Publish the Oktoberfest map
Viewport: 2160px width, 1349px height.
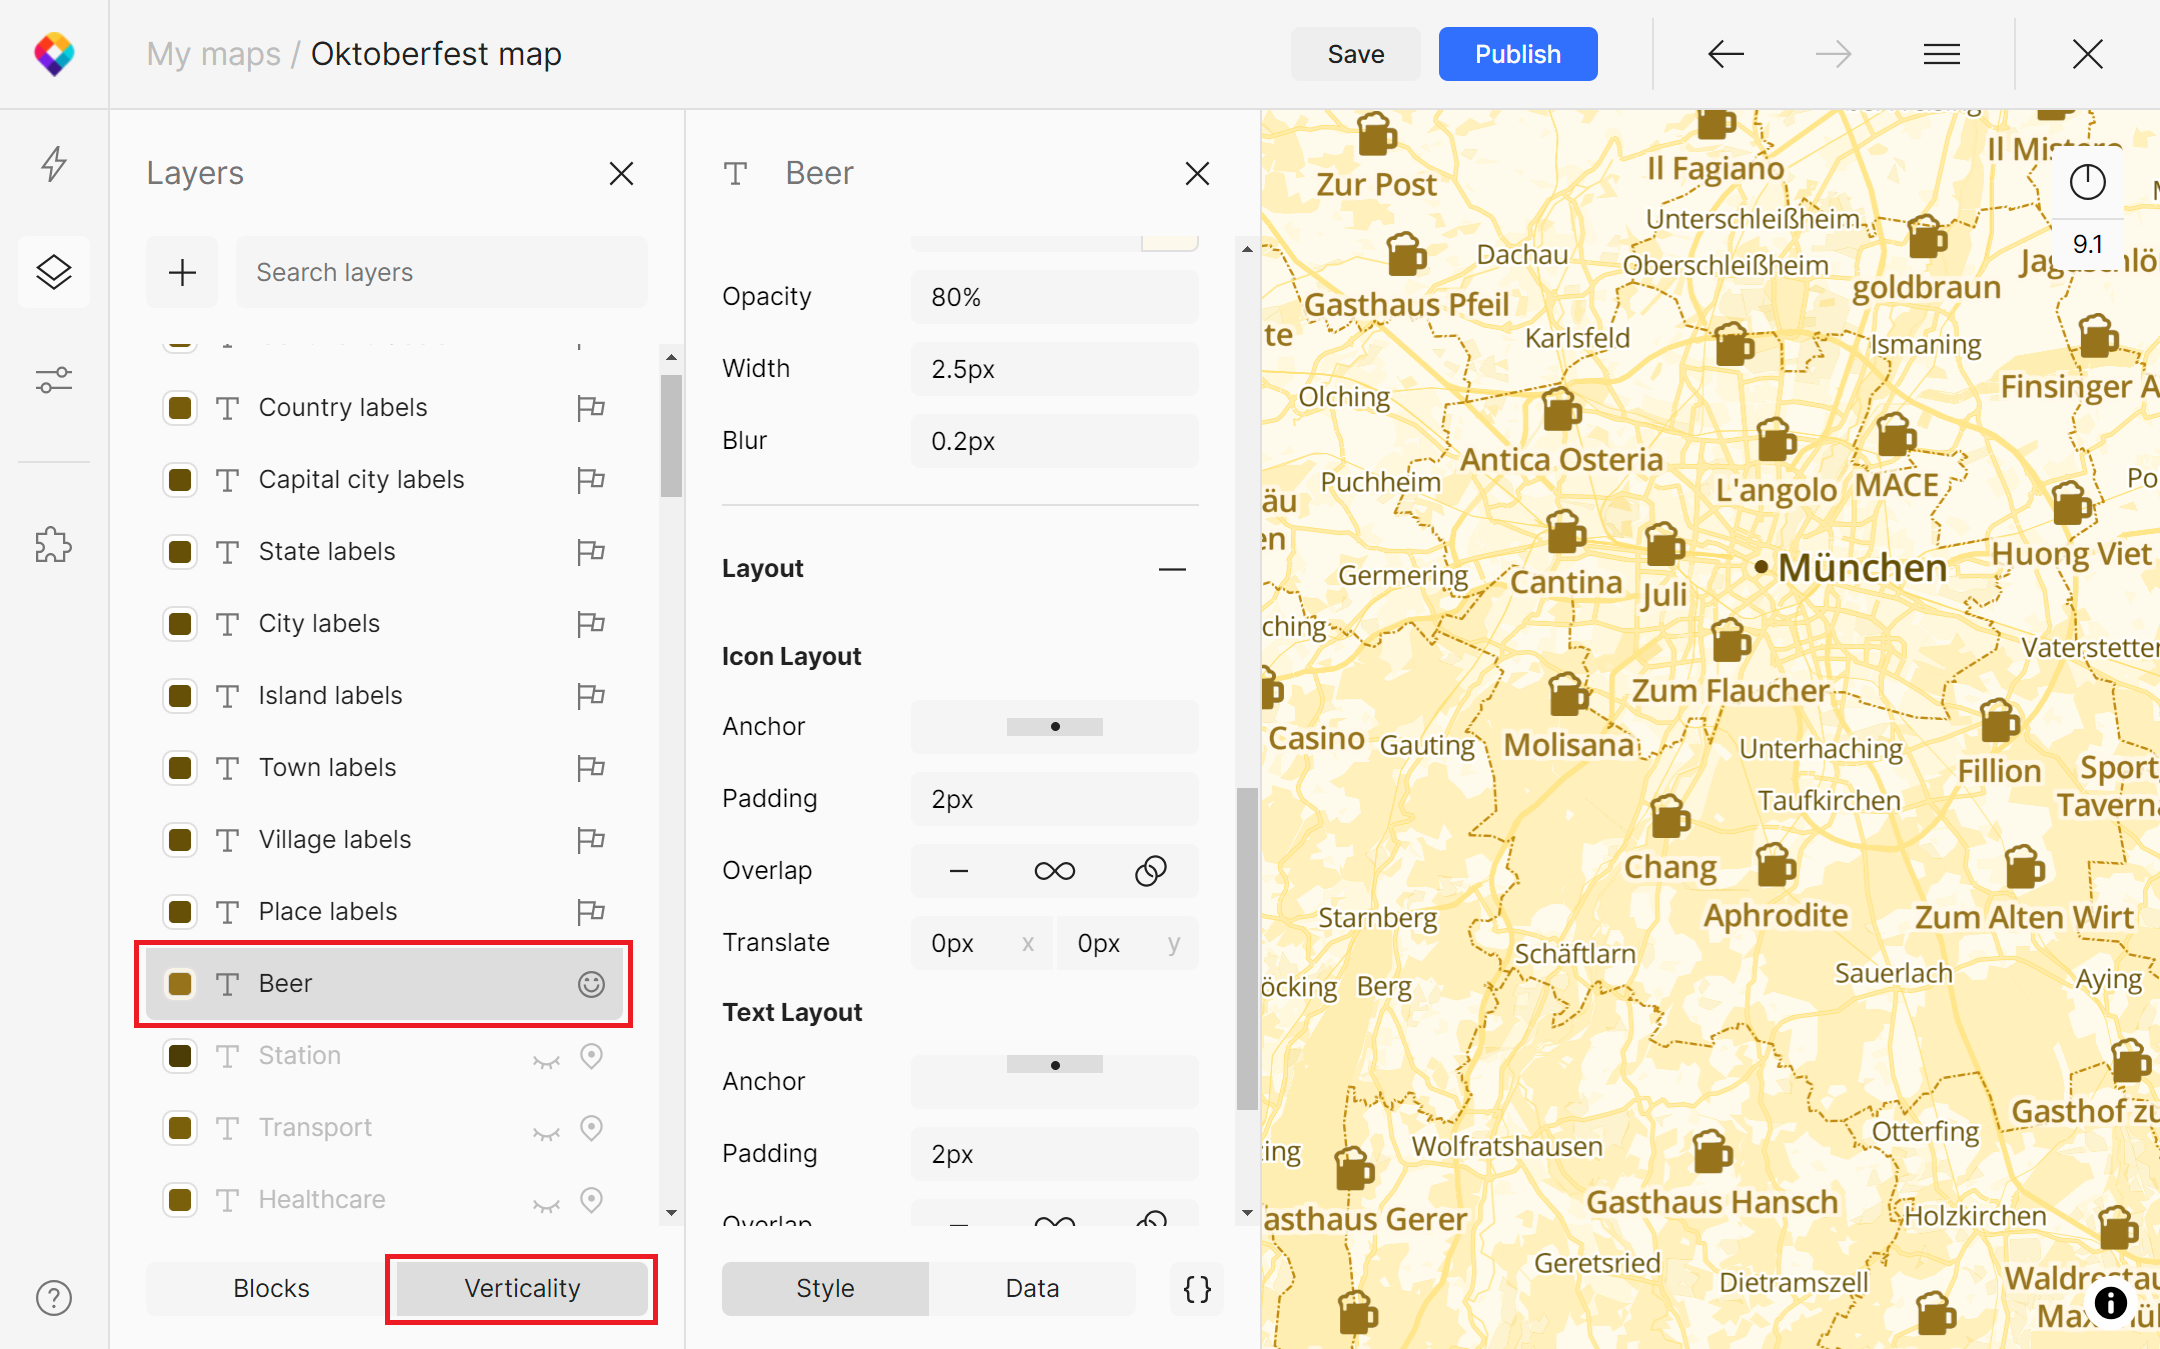click(1517, 54)
